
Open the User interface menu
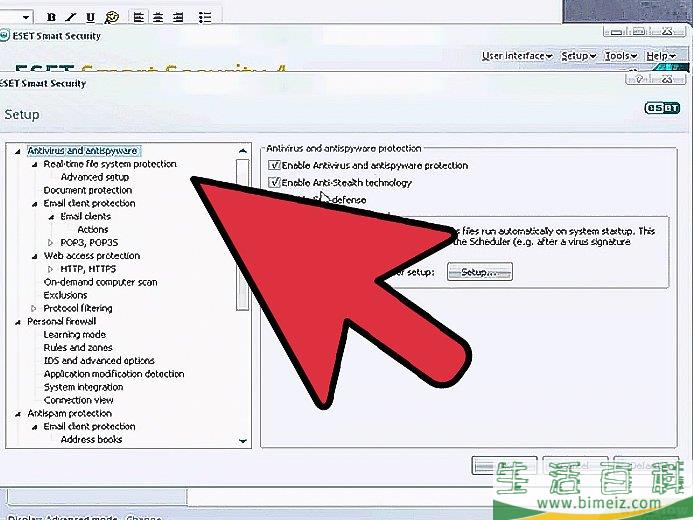517,56
